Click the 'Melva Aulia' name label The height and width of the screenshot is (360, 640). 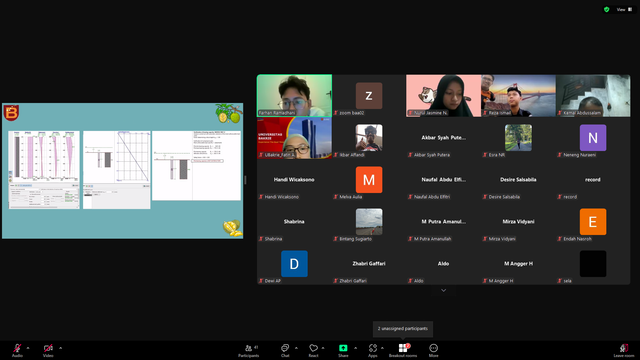point(351,197)
